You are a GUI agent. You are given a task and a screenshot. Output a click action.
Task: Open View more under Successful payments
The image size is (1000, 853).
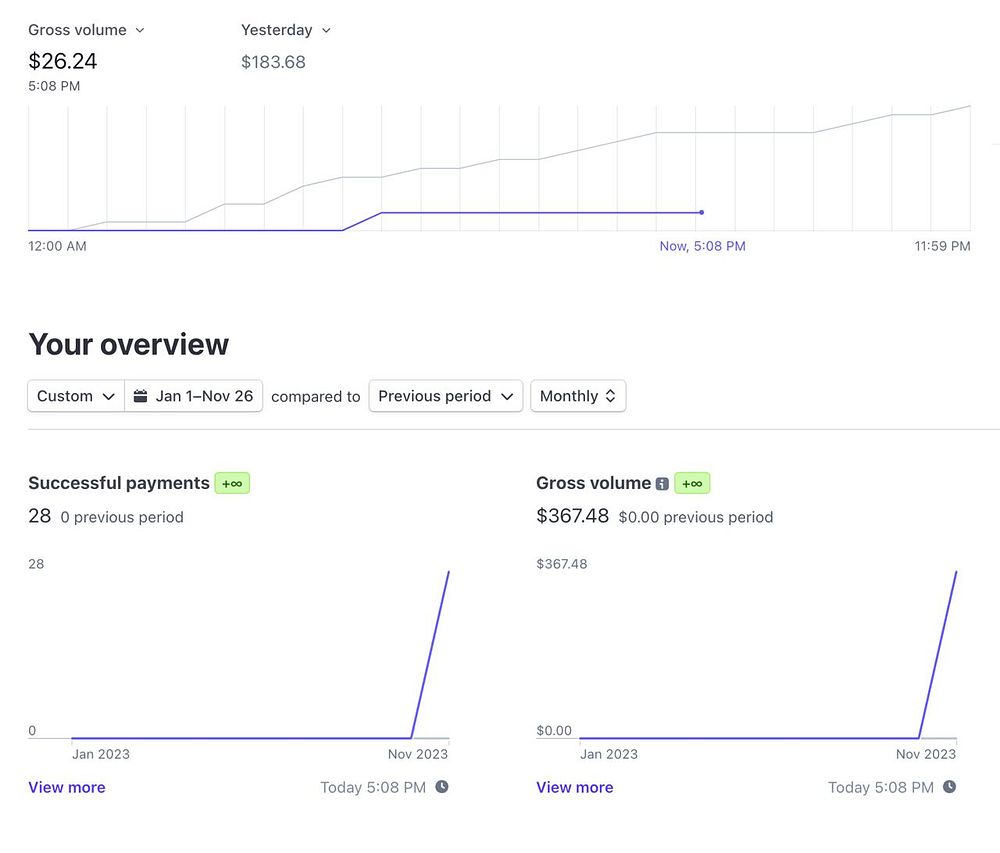pos(67,788)
